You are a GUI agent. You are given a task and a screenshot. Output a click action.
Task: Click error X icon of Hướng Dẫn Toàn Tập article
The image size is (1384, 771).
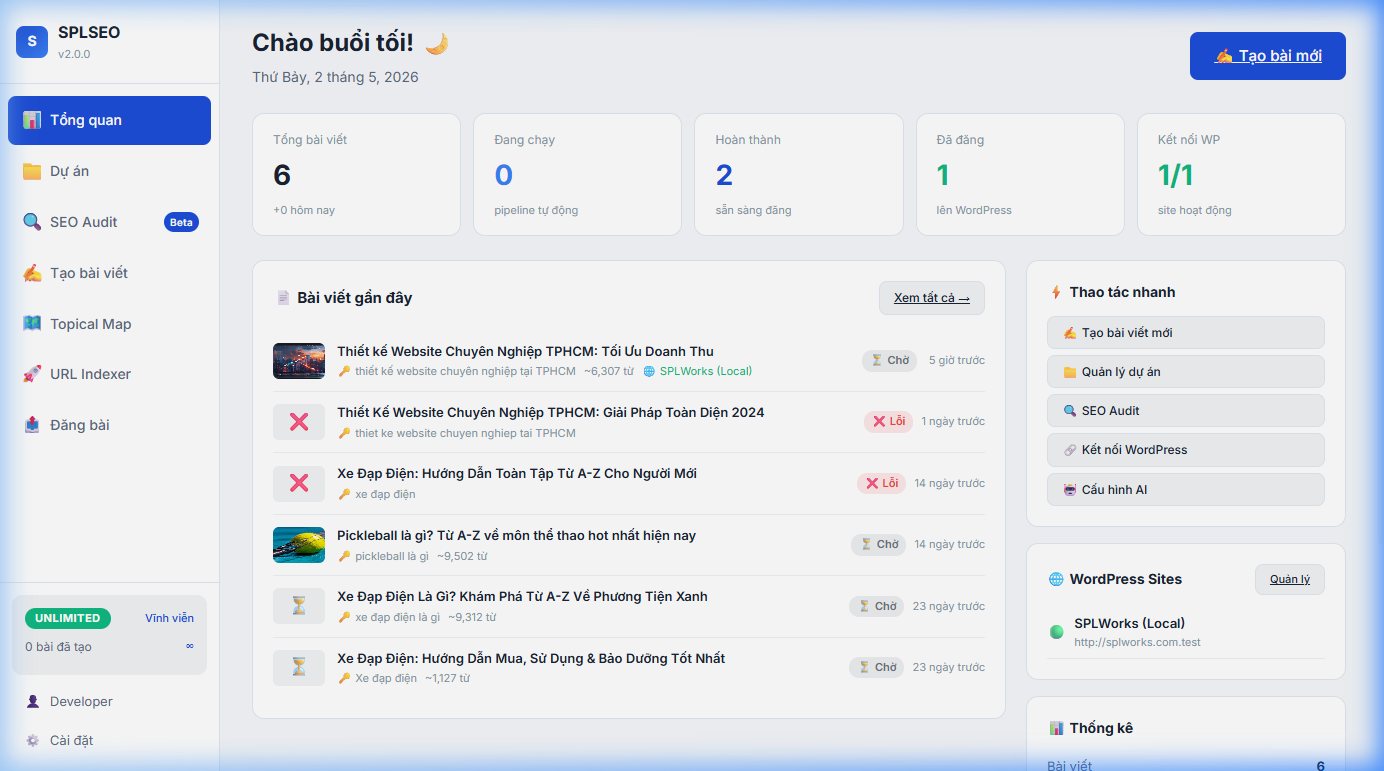(x=299, y=483)
